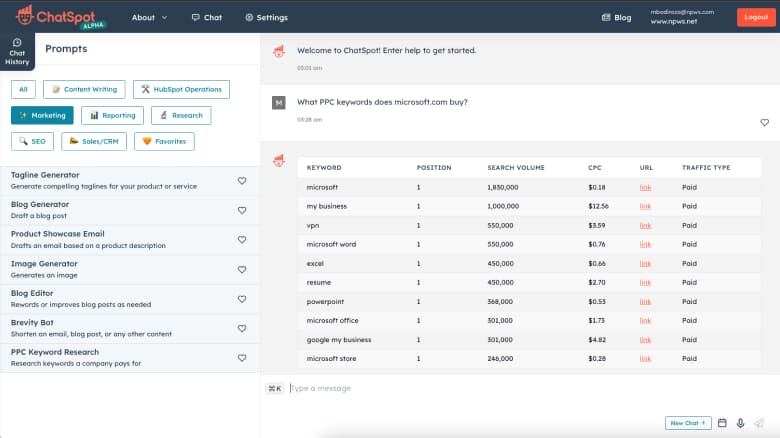Open the Blog link in header

tap(616, 17)
